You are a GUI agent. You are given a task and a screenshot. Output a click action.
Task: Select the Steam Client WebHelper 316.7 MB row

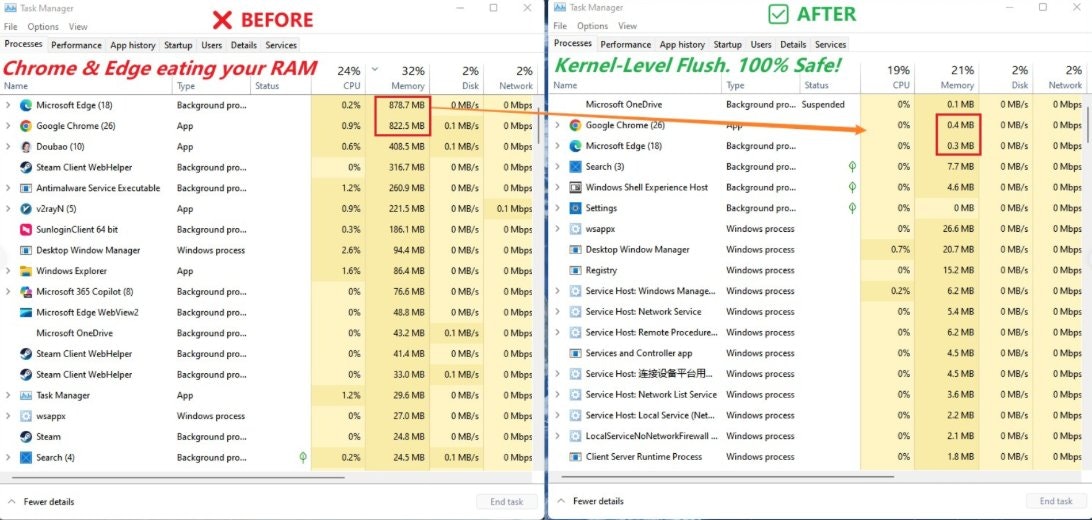click(x=268, y=167)
